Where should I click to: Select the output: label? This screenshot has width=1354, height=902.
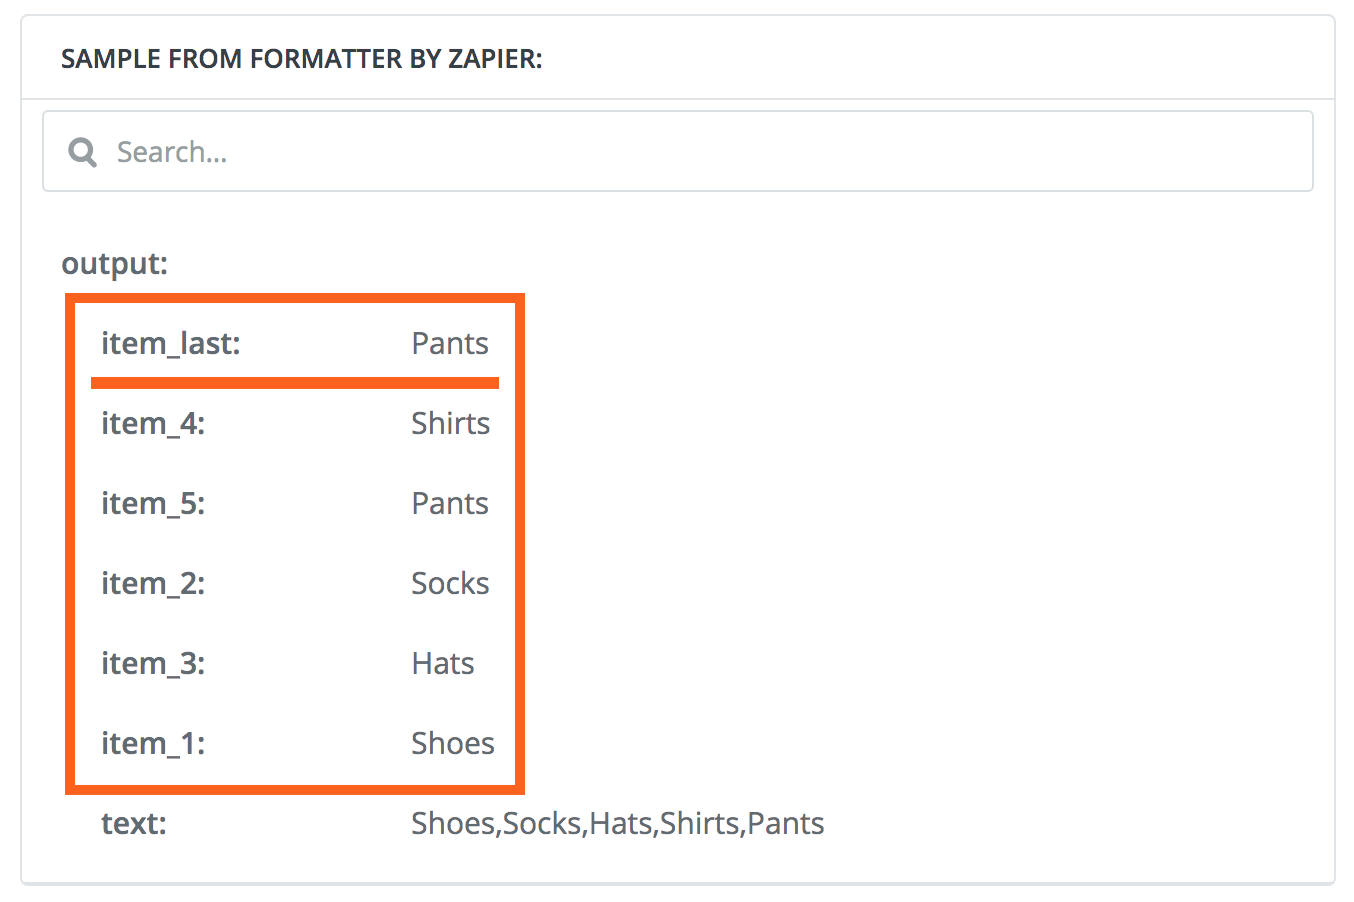pyautogui.click(x=114, y=264)
